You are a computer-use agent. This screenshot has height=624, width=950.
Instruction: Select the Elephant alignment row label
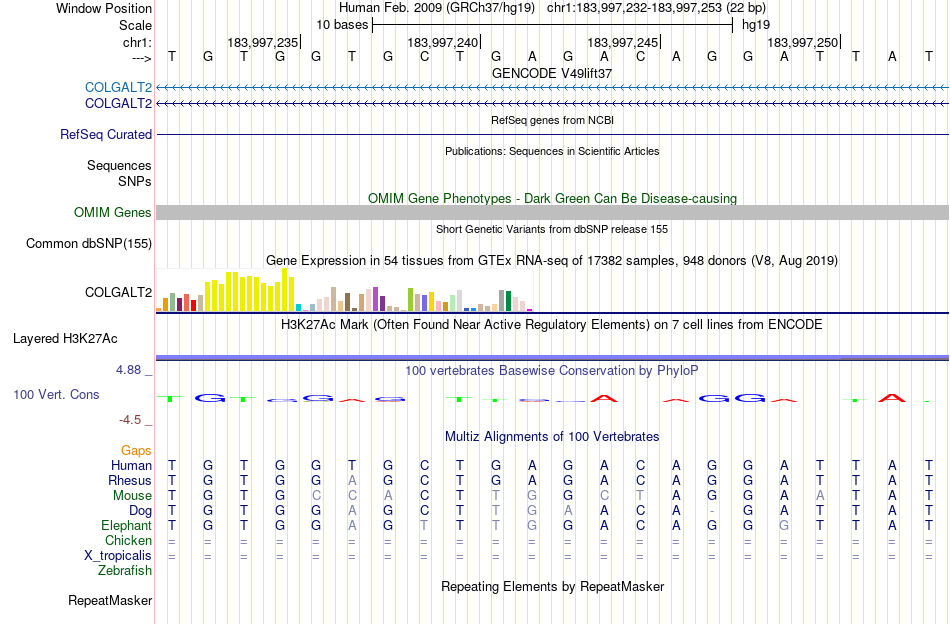(x=127, y=526)
